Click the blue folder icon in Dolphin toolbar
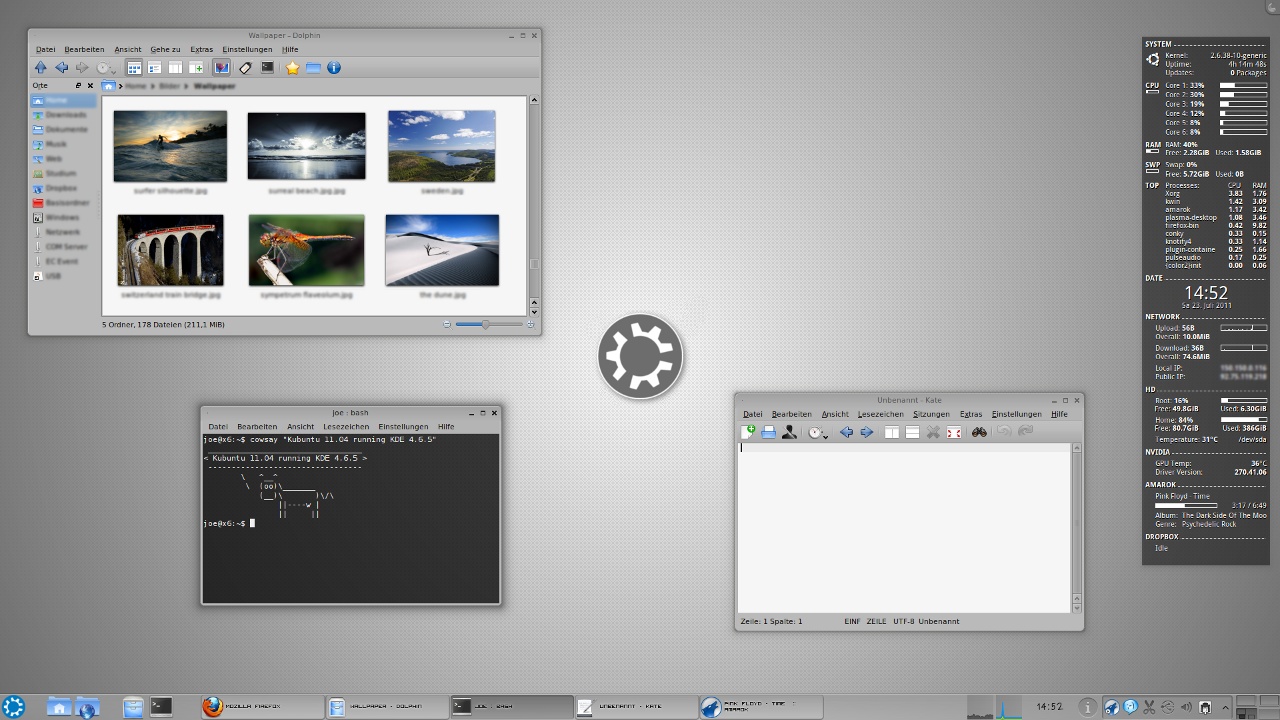 (x=313, y=68)
